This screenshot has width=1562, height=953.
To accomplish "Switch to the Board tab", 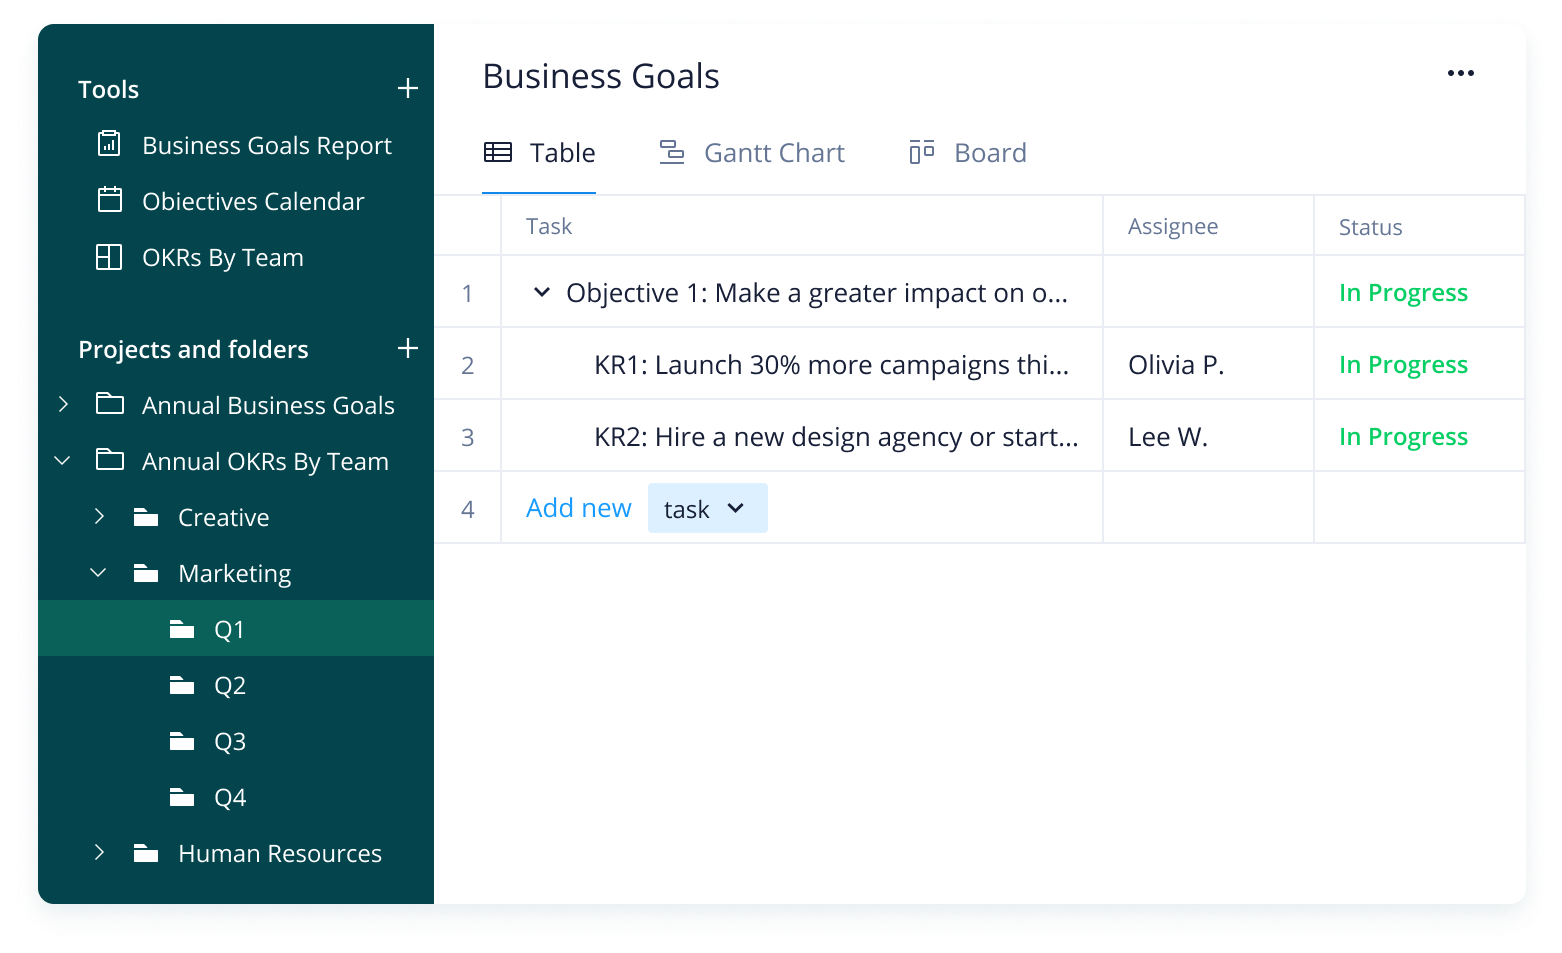I will coord(968,152).
